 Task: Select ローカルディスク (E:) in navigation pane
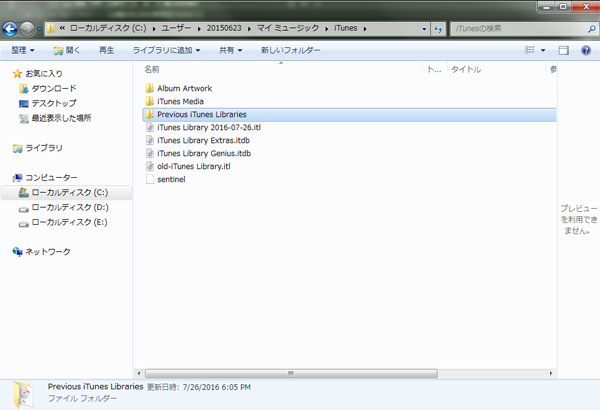(x=63, y=222)
